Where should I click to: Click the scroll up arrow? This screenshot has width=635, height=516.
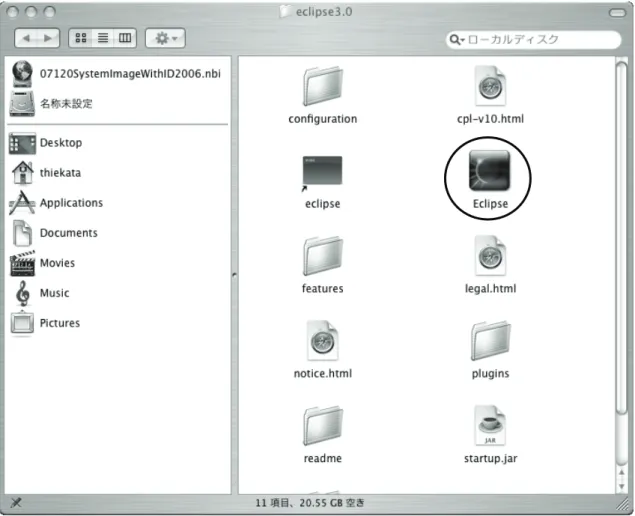622,473
